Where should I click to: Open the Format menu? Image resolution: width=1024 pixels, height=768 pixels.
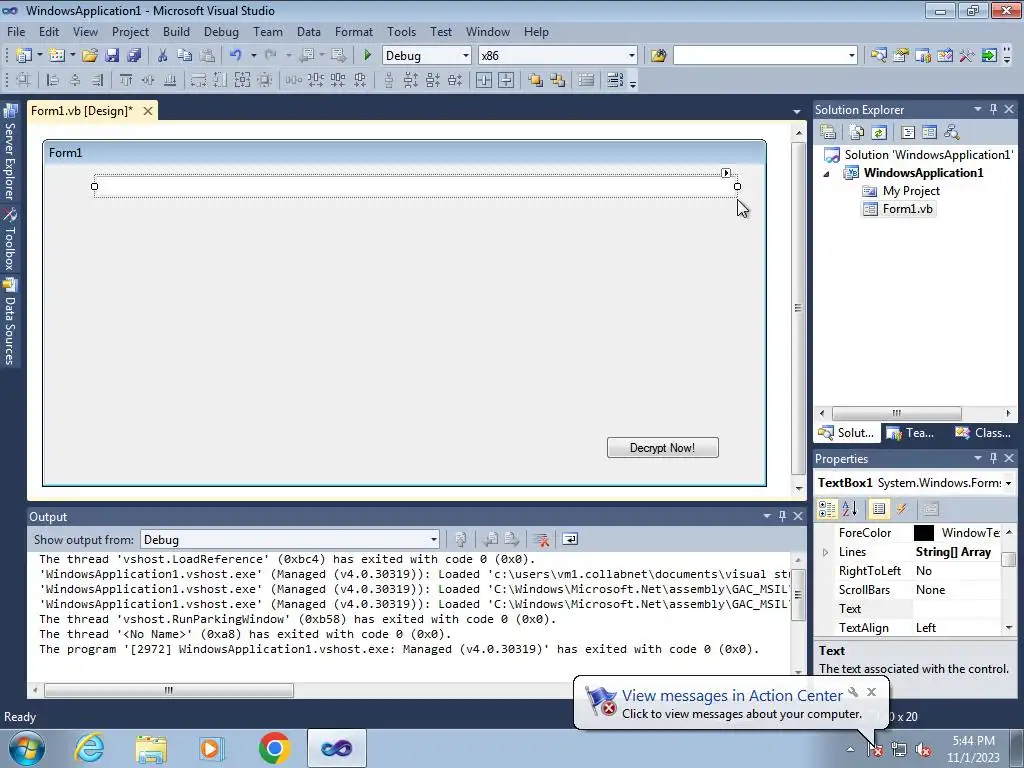354,31
